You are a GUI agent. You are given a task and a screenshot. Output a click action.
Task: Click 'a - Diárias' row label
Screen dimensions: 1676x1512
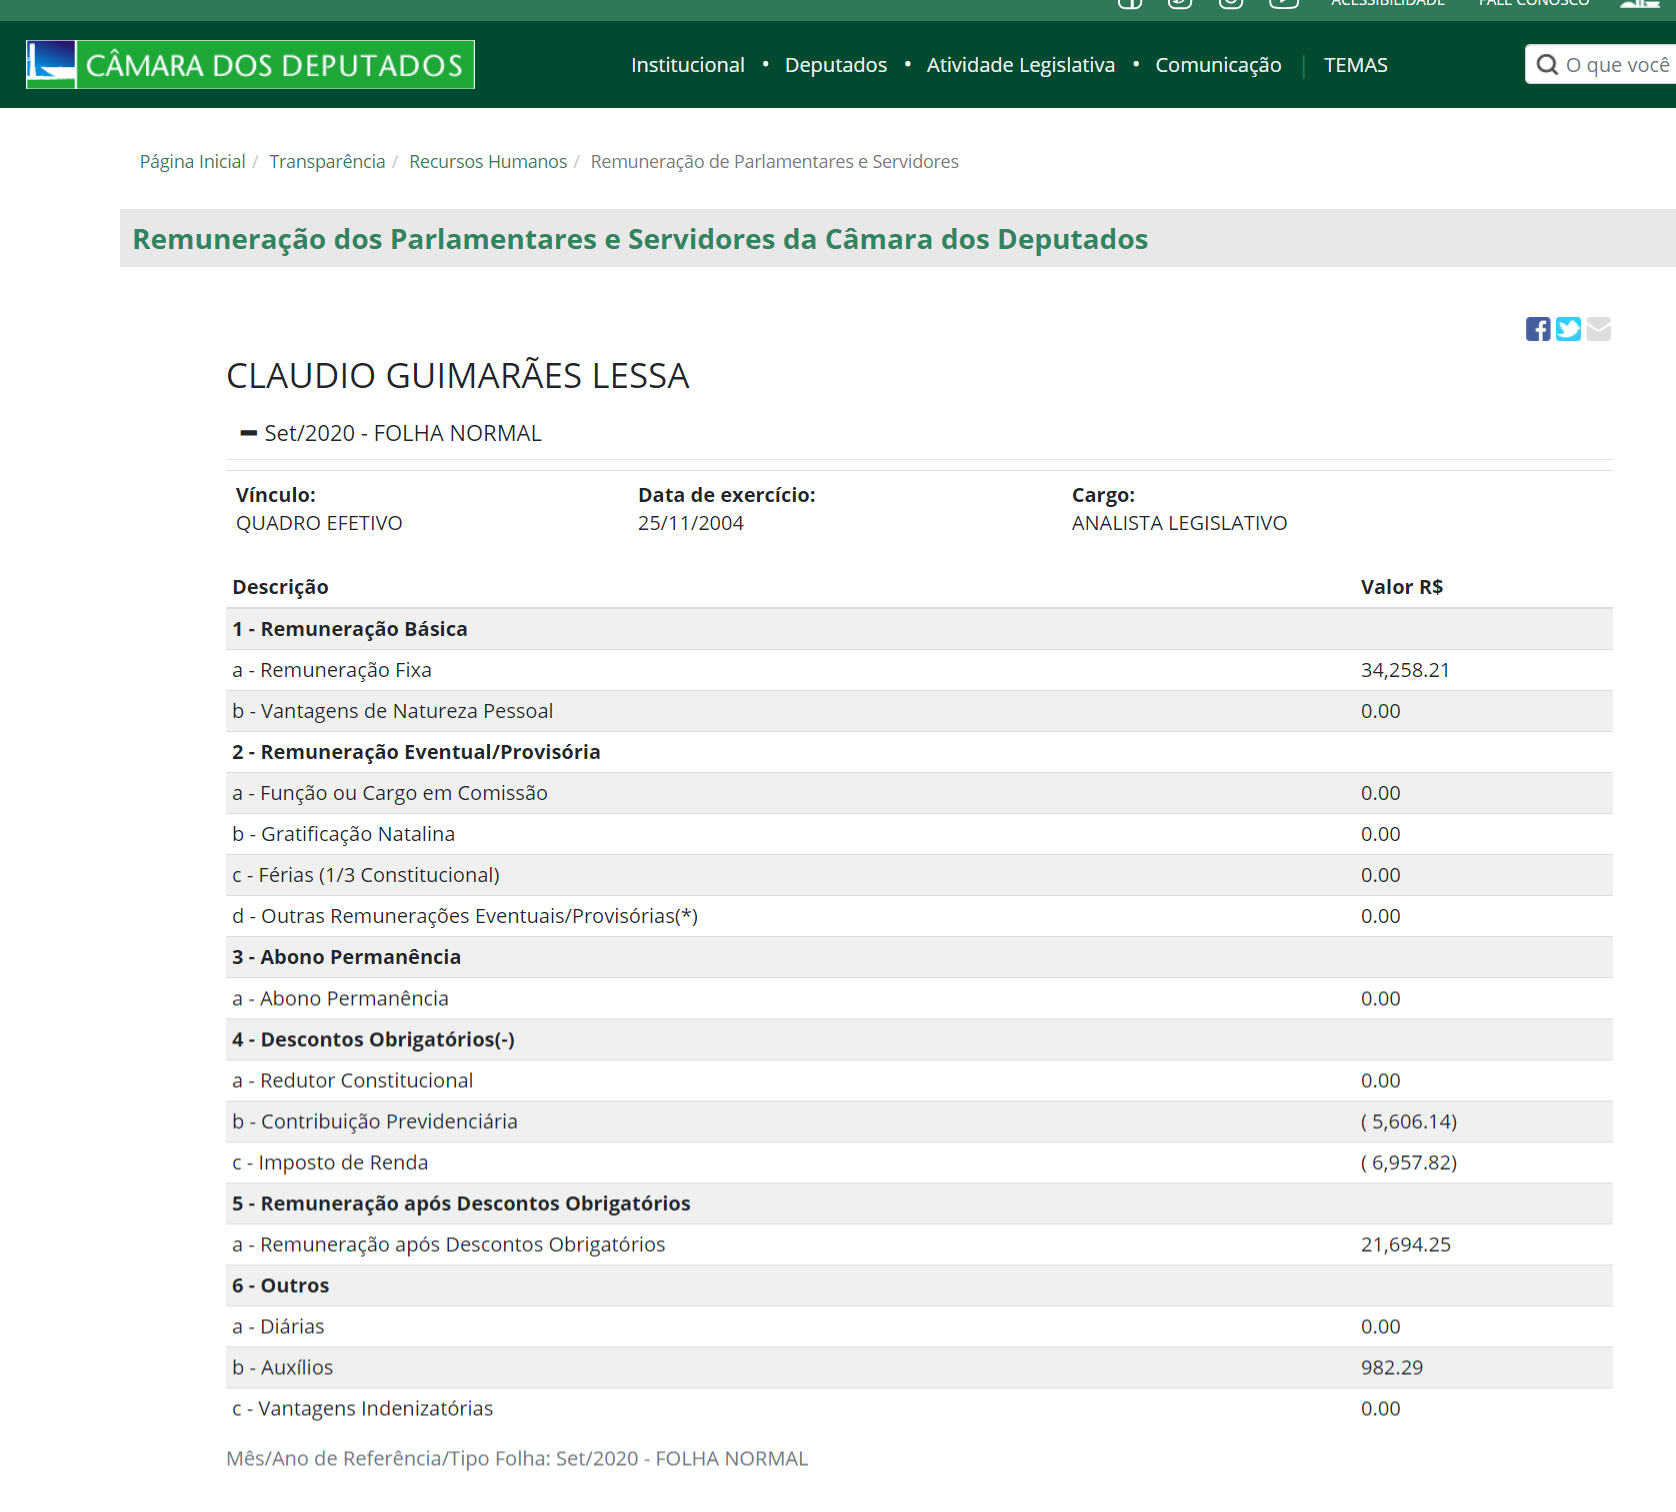(278, 1326)
